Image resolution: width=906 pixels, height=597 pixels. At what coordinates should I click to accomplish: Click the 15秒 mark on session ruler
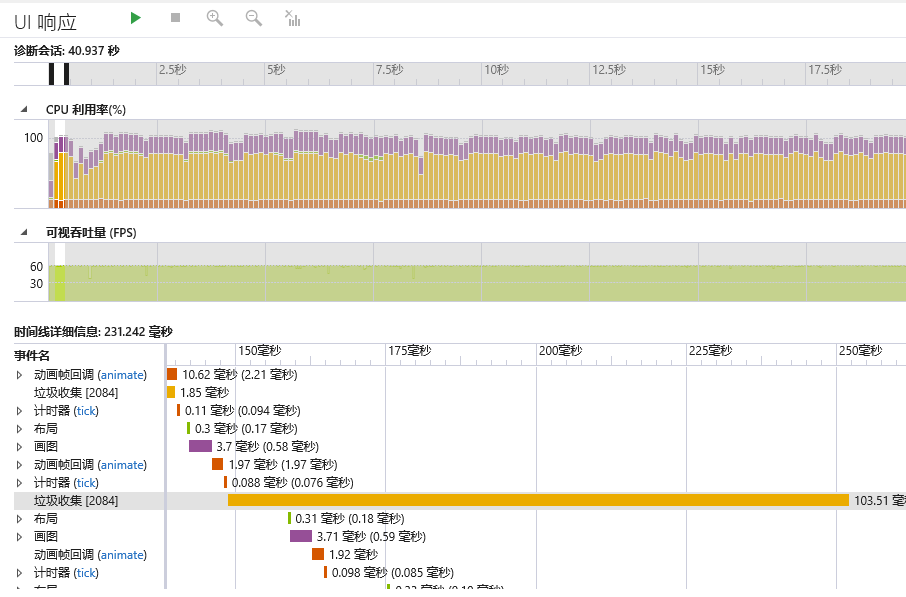(x=712, y=70)
